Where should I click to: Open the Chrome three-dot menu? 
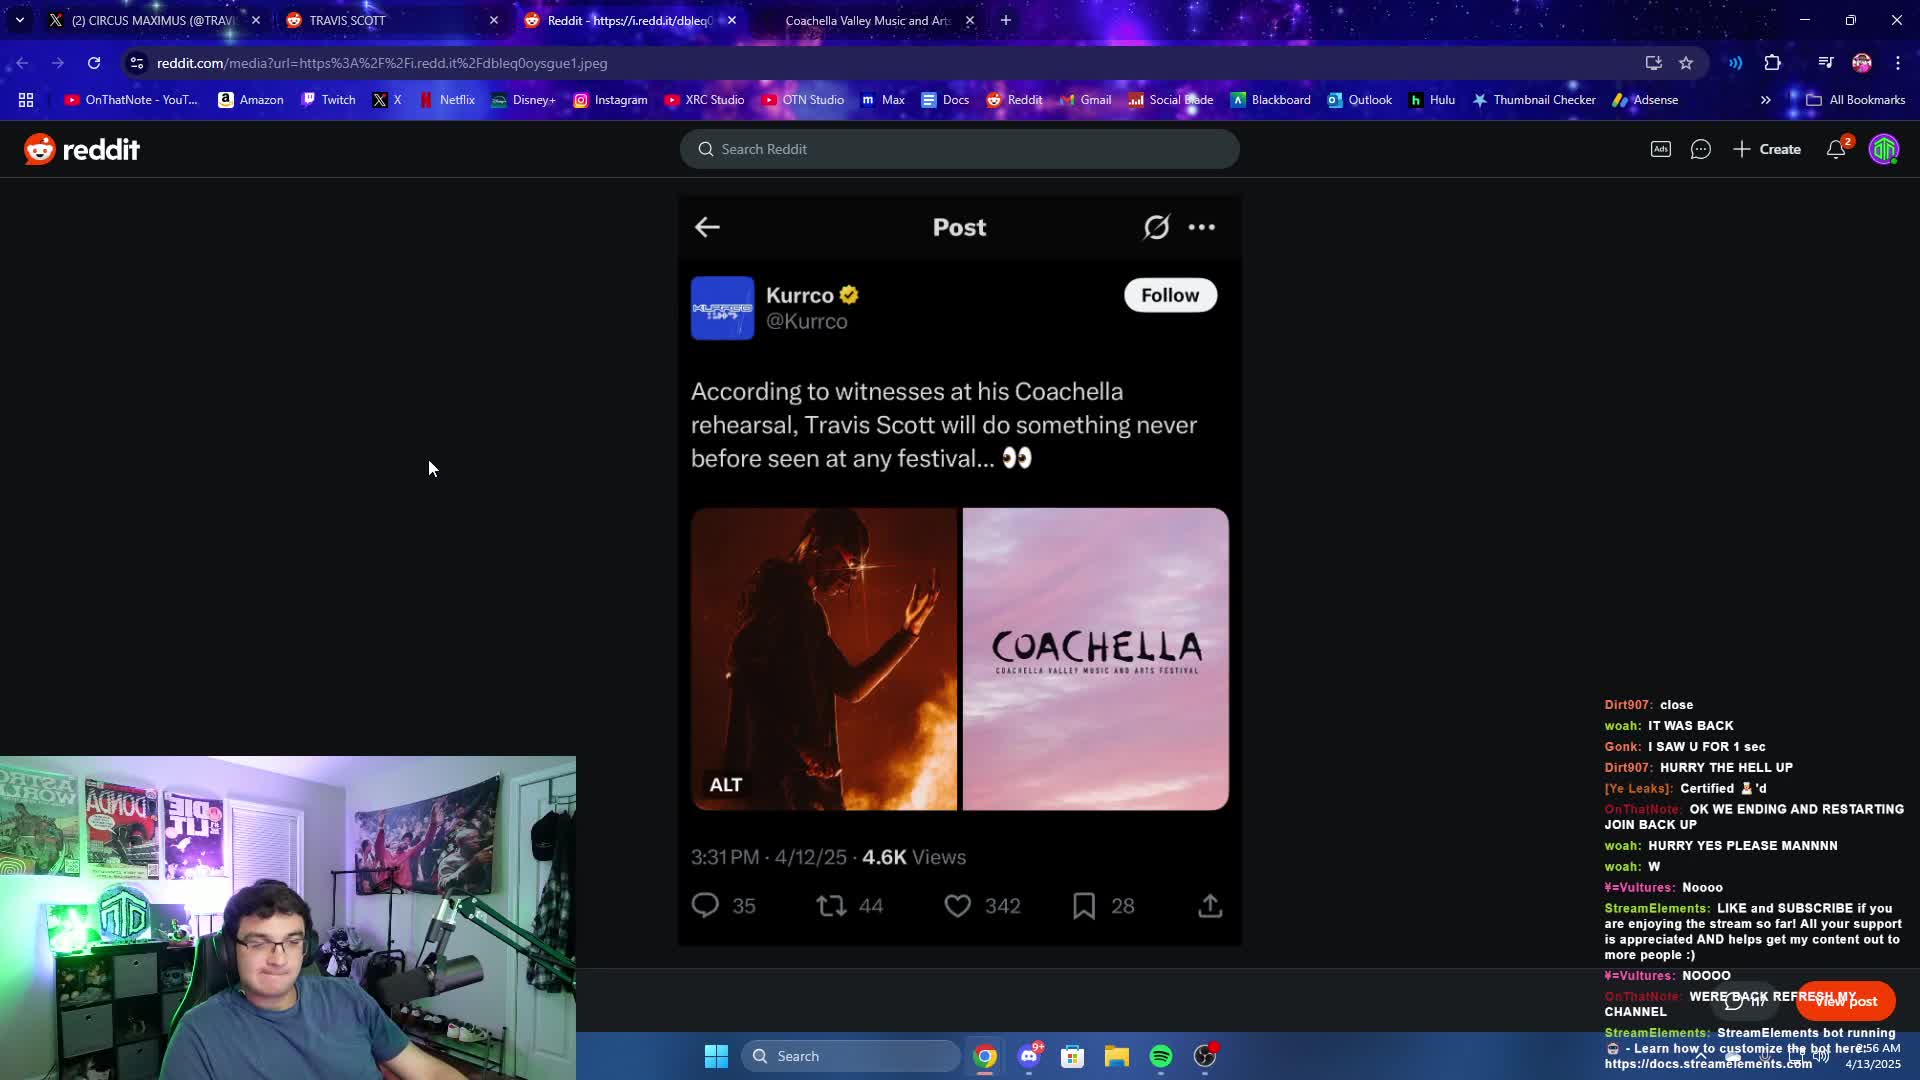coord(1898,63)
